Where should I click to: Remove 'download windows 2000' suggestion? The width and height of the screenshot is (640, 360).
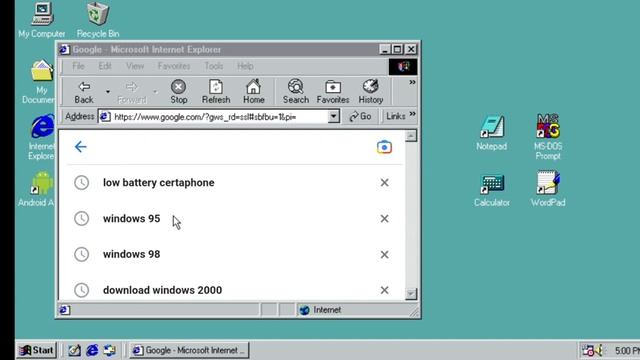click(x=384, y=290)
